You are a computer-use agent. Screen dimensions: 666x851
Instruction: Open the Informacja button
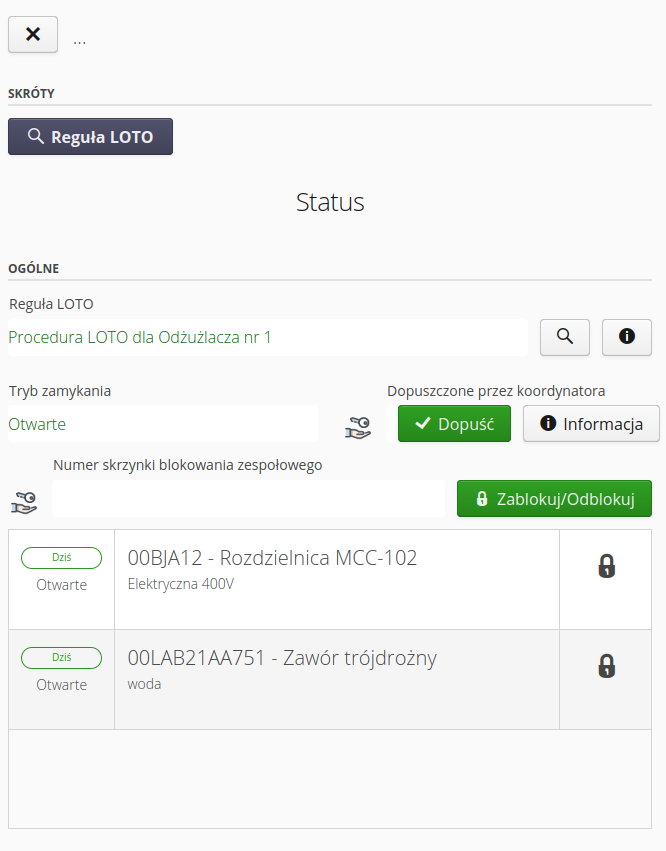[591, 424]
